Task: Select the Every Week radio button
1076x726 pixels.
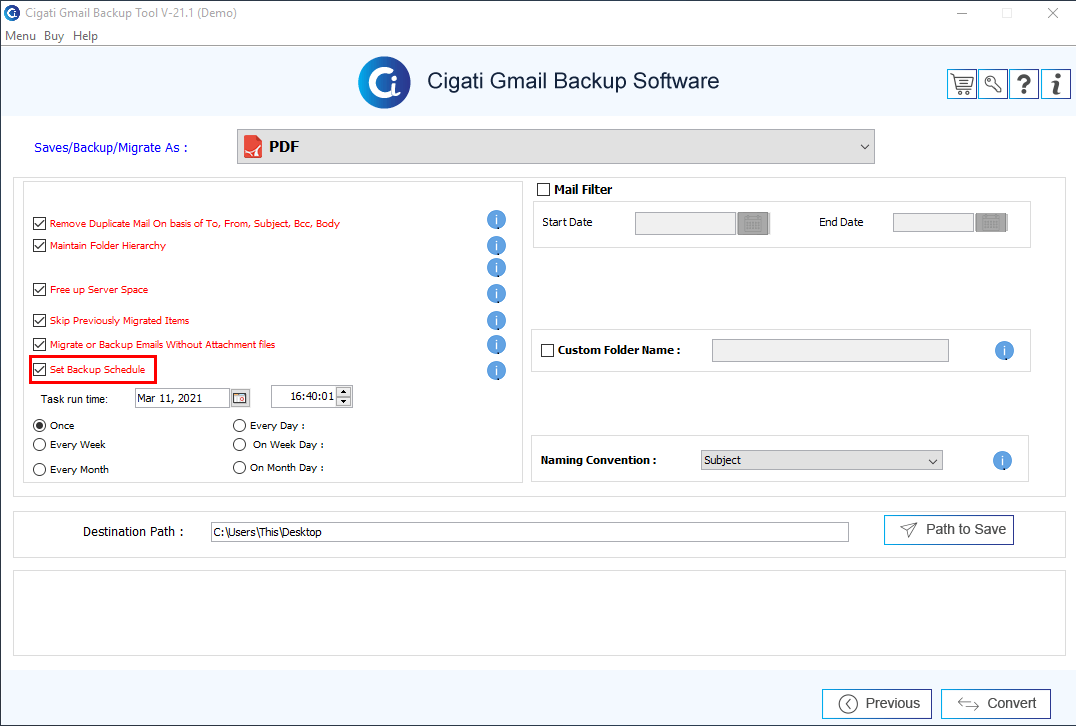Action: click(x=40, y=445)
